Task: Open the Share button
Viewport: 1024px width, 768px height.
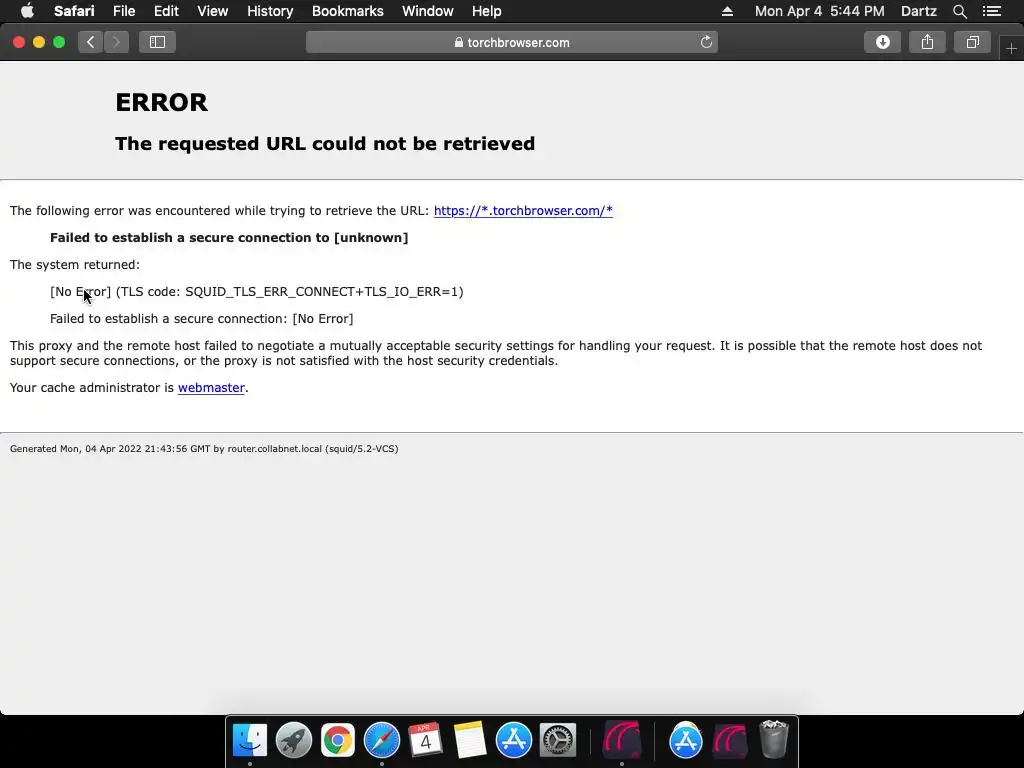Action: click(x=927, y=42)
